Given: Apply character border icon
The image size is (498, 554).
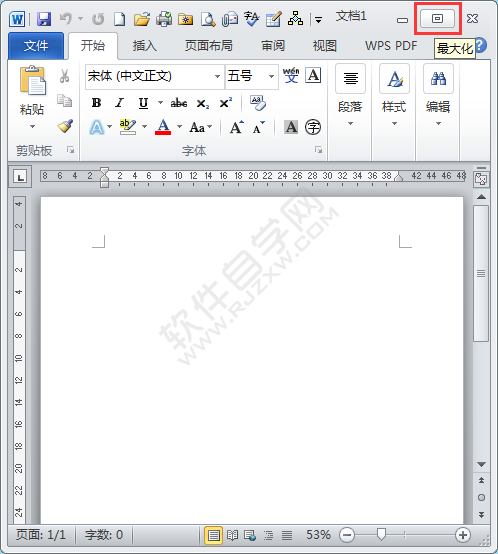Looking at the screenshot, I should [x=313, y=75].
